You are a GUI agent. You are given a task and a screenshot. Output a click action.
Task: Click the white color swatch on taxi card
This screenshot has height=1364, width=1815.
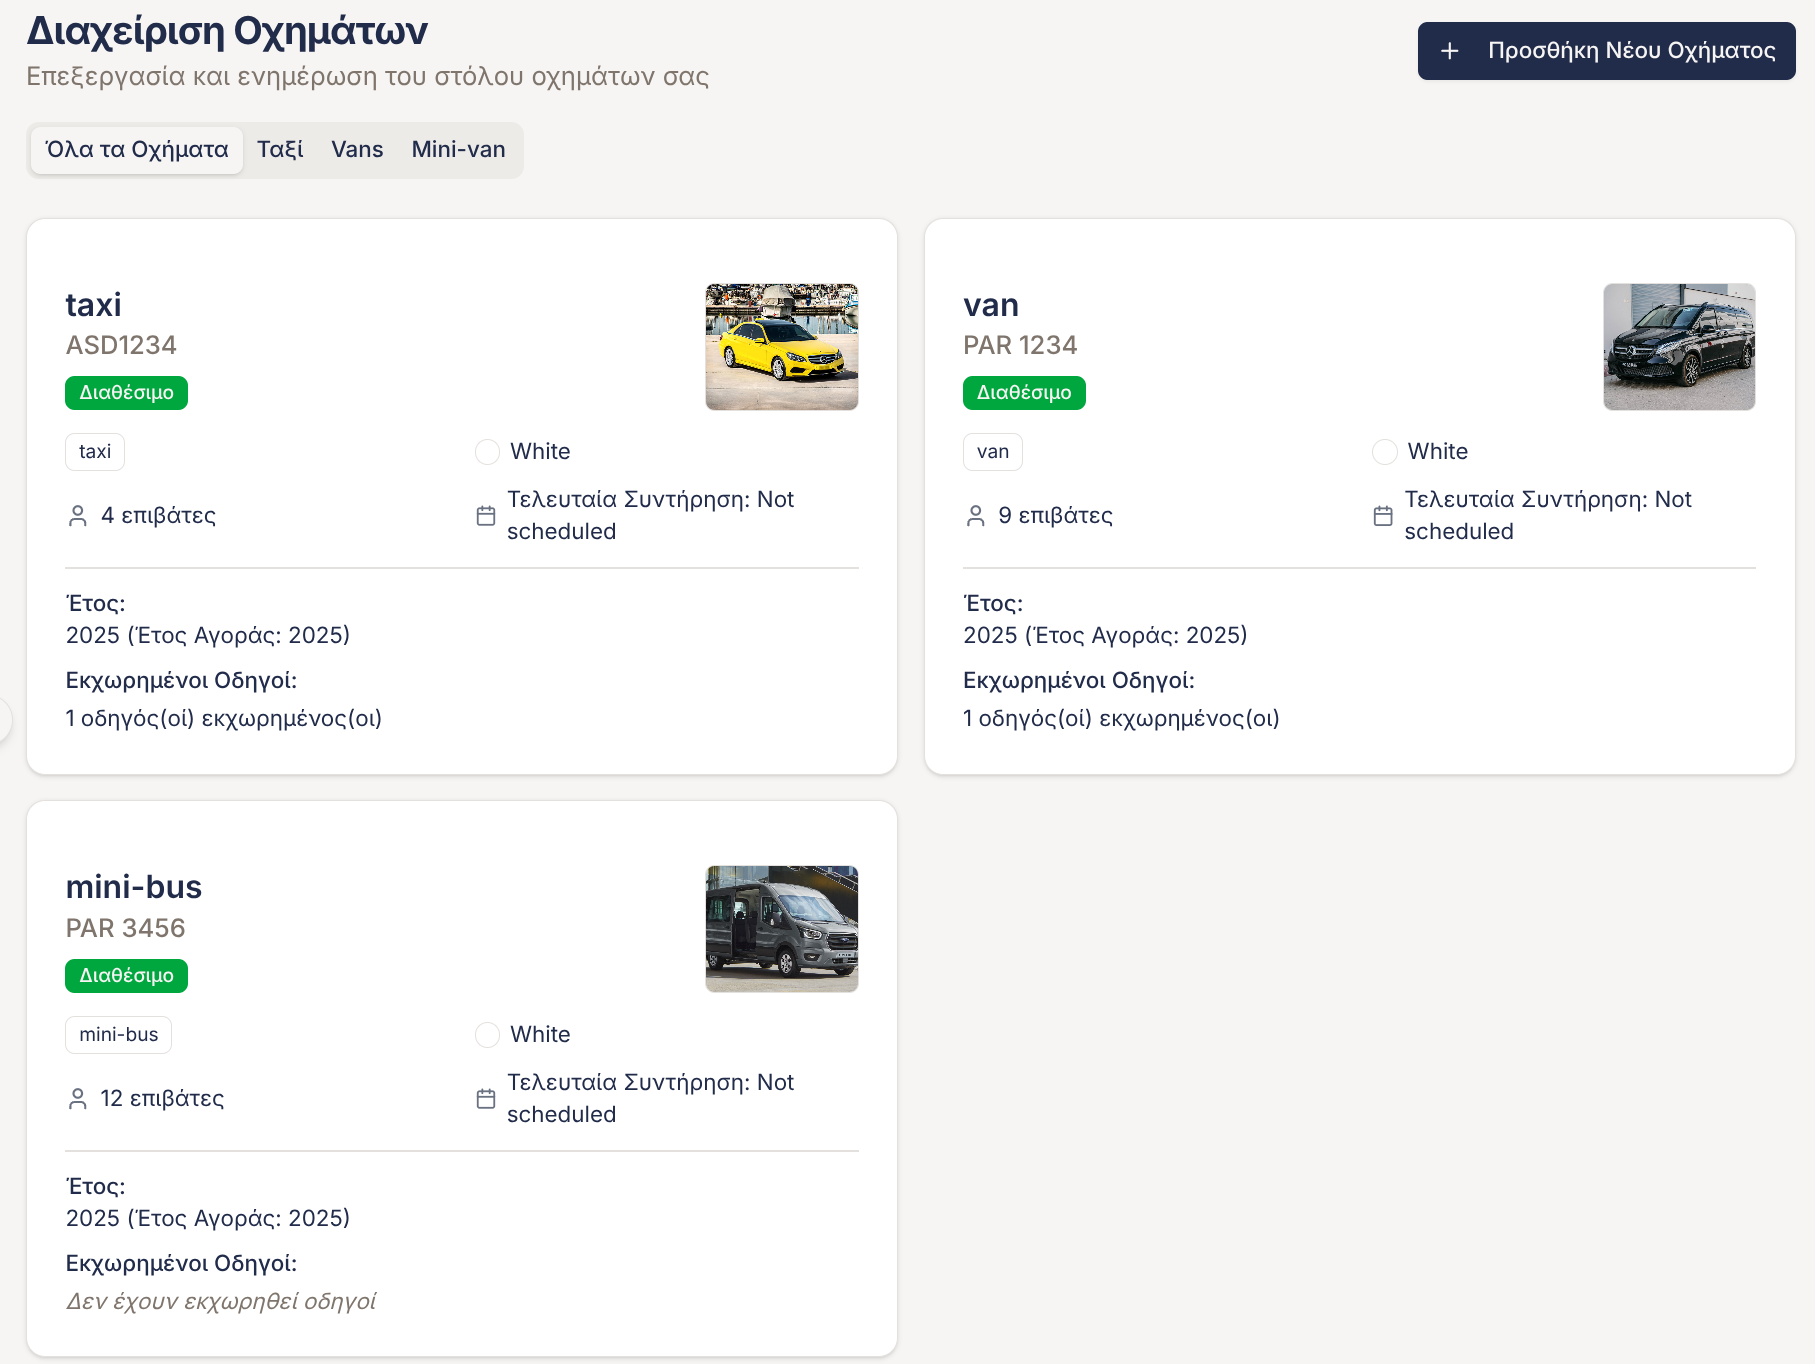(x=487, y=452)
